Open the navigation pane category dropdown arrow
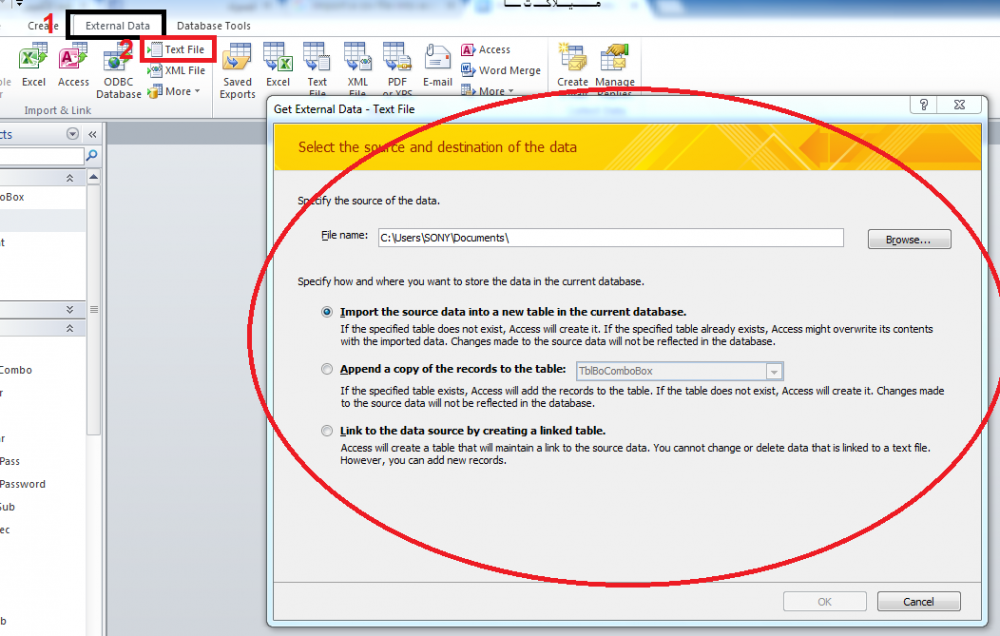1000x636 pixels. point(72,134)
